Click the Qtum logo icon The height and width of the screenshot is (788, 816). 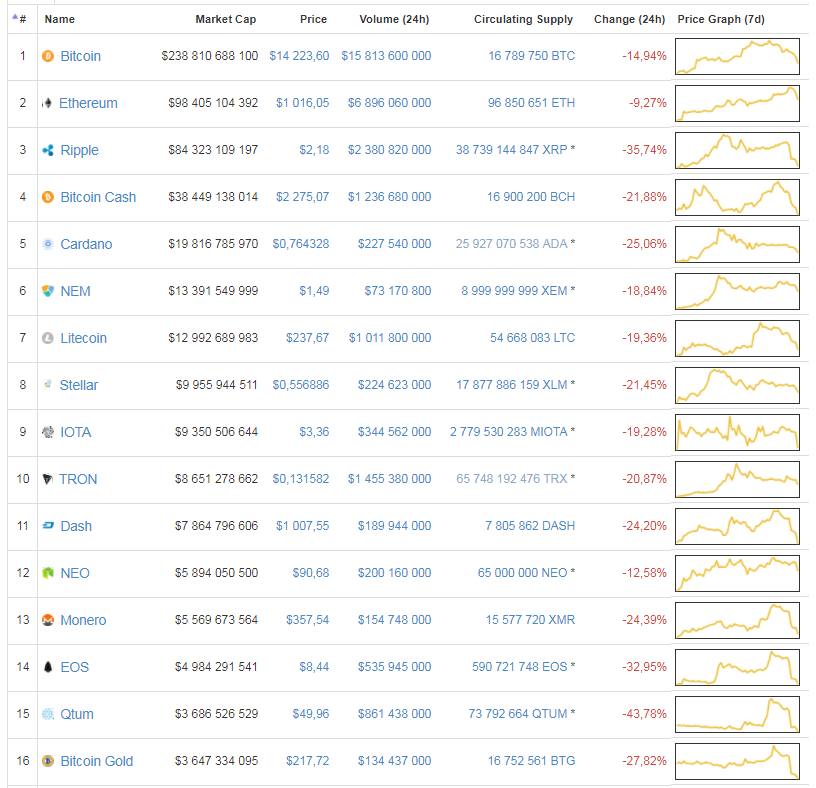pyautogui.click(x=48, y=714)
